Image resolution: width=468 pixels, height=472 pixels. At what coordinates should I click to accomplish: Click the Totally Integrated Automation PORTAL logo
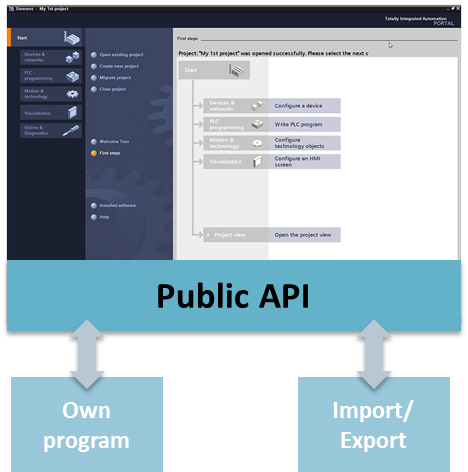419,21
